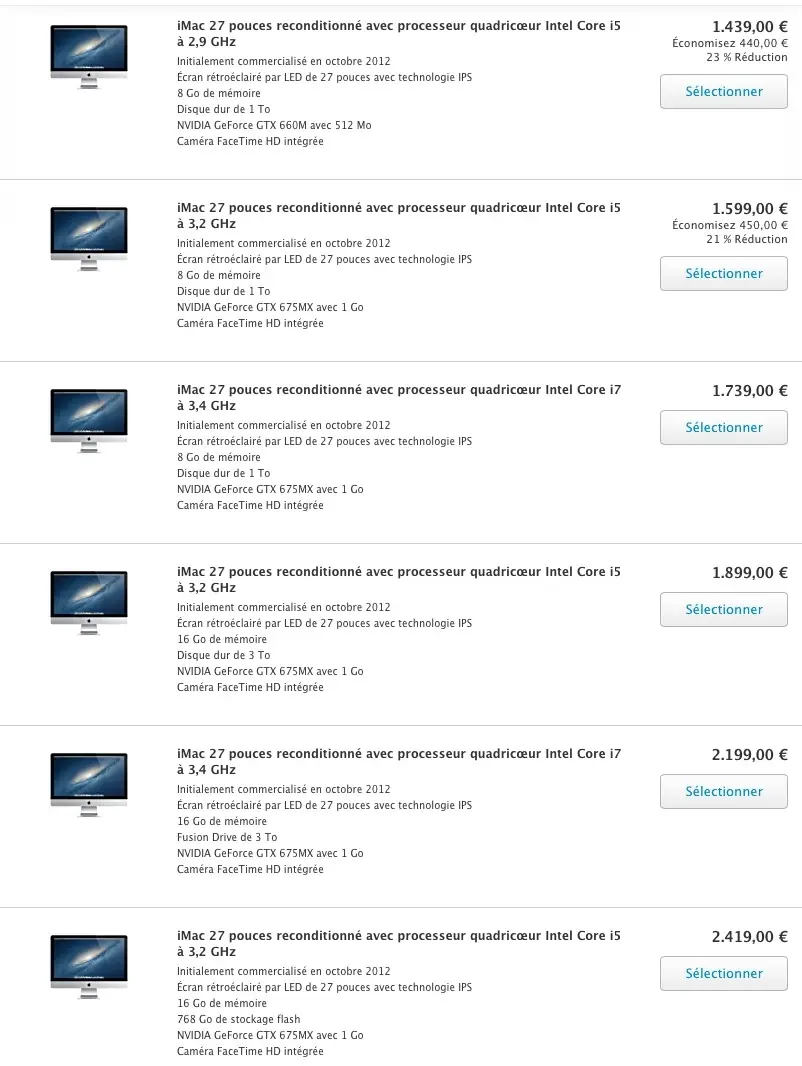The width and height of the screenshot is (802, 1066).
Task: Click the iMac picture next to the Fusion Drive model
Action: (88, 785)
